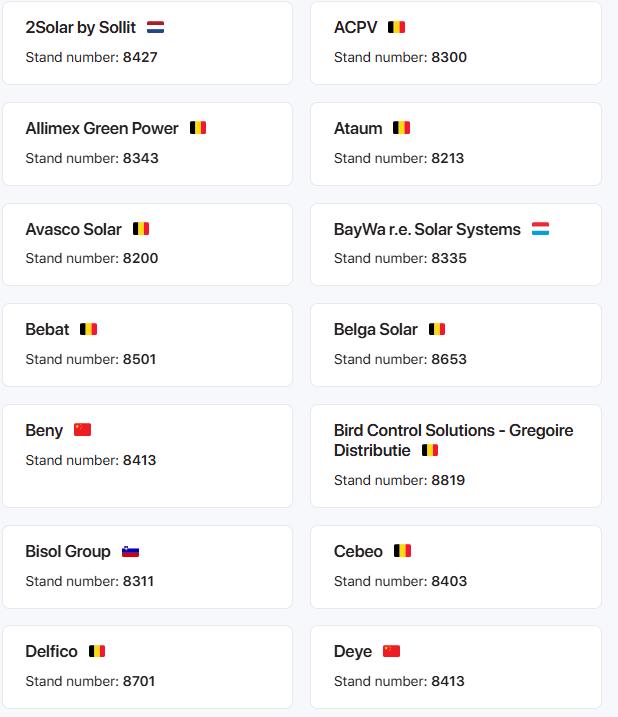618x717 pixels.
Task: Click stand number 8311 of Bisol Group
Action: point(138,581)
